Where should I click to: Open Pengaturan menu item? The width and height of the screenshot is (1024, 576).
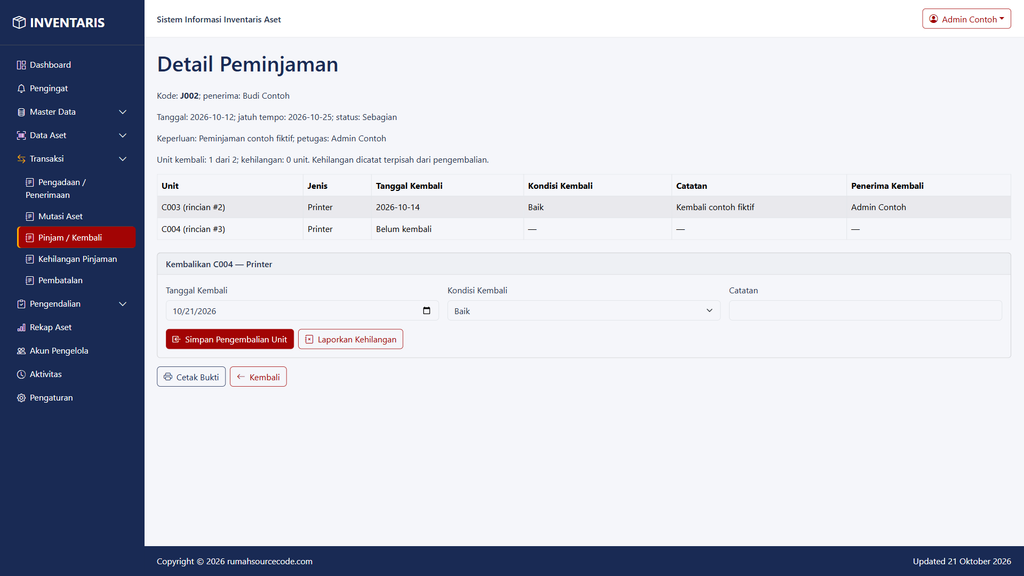pos(76,398)
